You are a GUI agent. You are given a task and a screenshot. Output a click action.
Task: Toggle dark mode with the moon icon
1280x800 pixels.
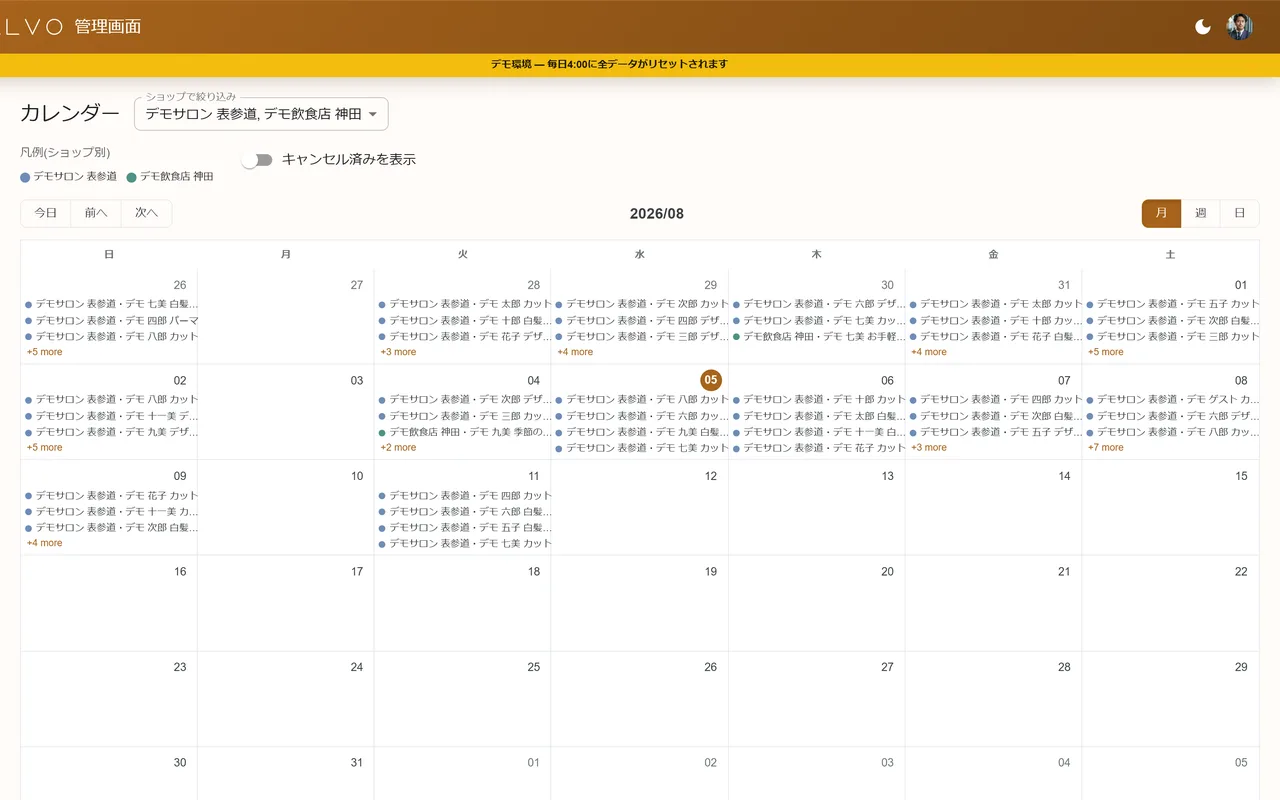[x=1203, y=27]
